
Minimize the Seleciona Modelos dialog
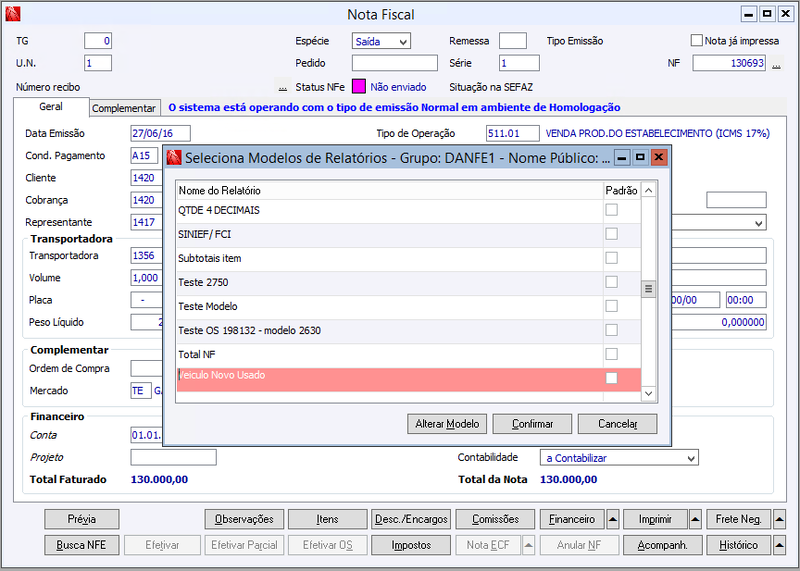pos(621,157)
